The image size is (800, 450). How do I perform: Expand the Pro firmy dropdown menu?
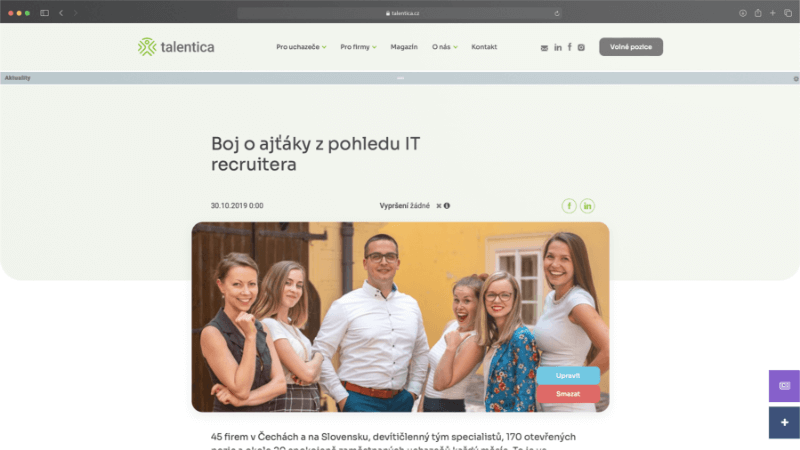coord(358,47)
